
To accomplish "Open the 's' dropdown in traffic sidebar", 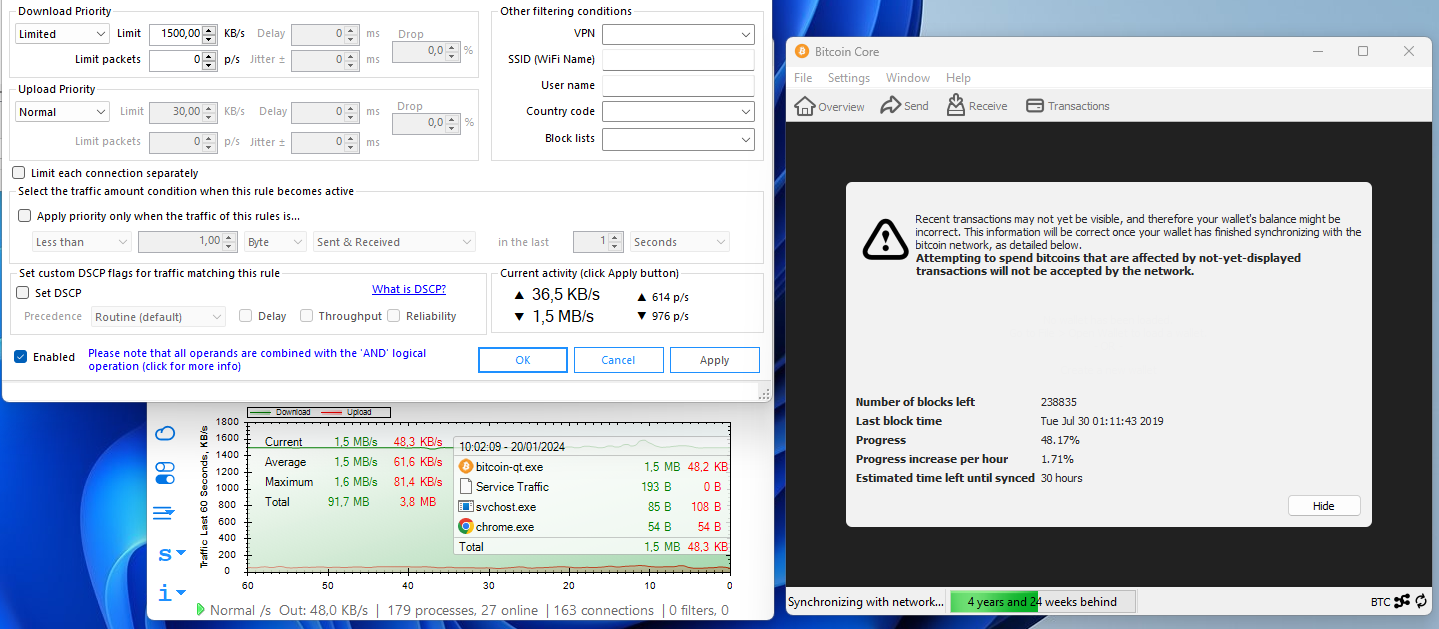I will (x=172, y=553).
